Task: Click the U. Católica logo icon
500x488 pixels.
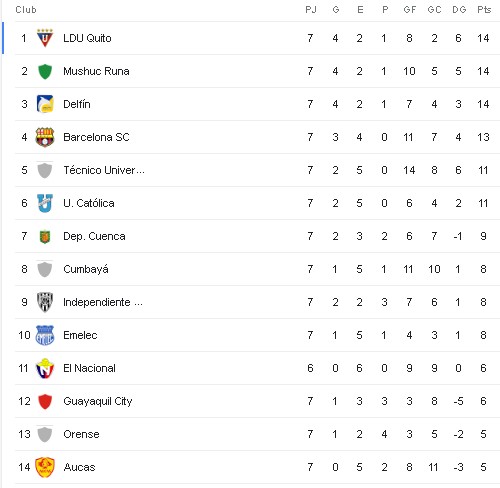Action: [45, 203]
